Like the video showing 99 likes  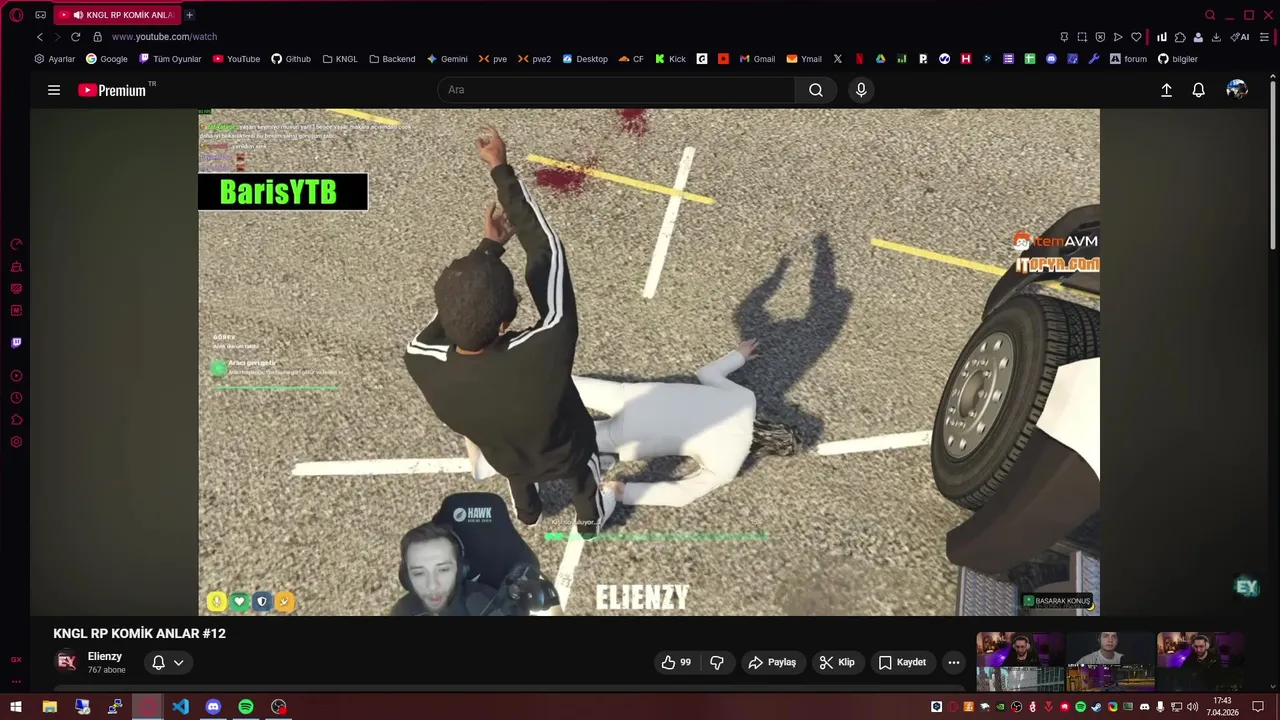(x=677, y=662)
